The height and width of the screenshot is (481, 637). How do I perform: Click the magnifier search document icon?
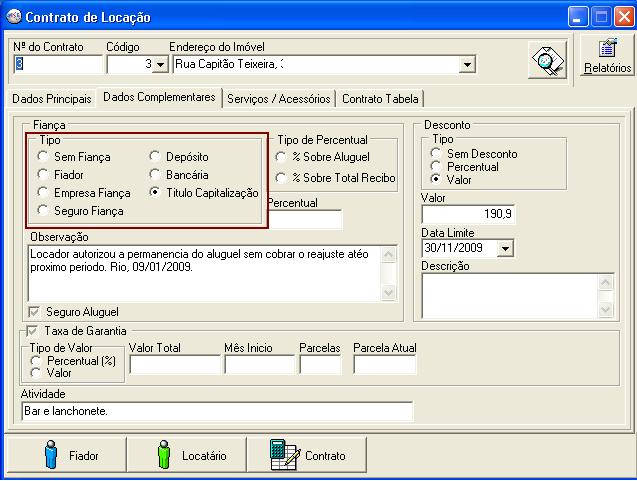pos(547,60)
